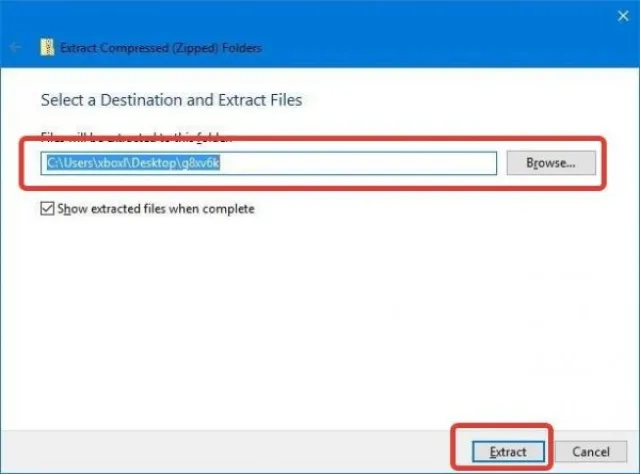The width and height of the screenshot is (640, 474).
Task: Open the Browse... folder picker
Action: [551, 163]
